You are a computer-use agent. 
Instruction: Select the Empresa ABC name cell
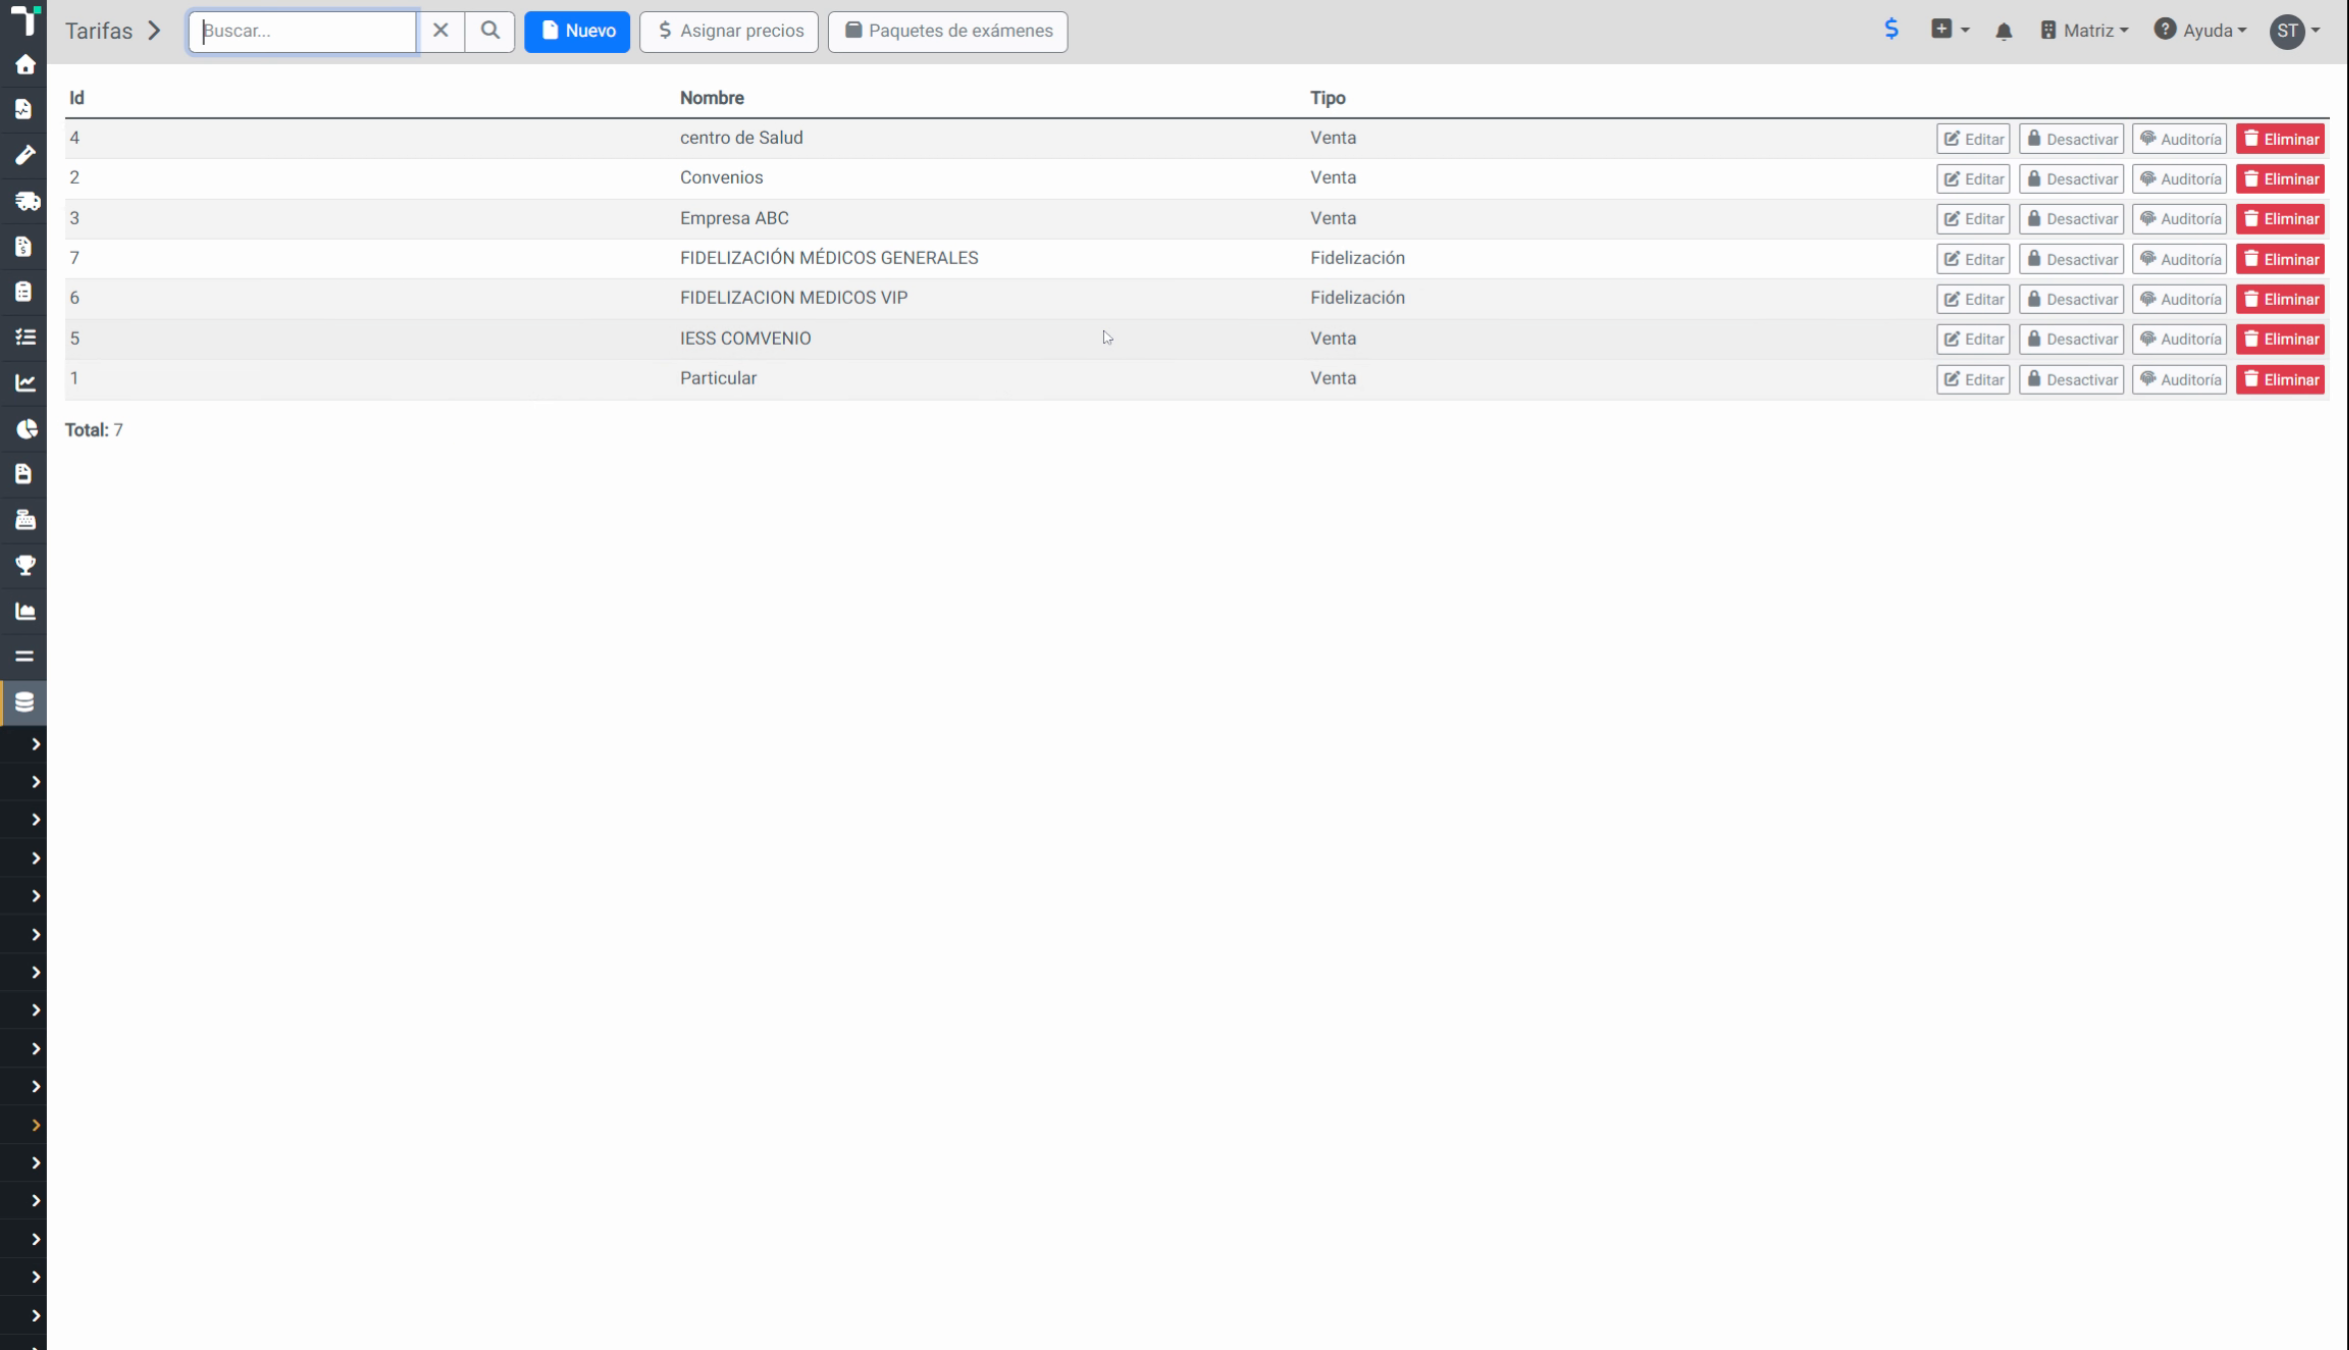(x=734, y=218)
